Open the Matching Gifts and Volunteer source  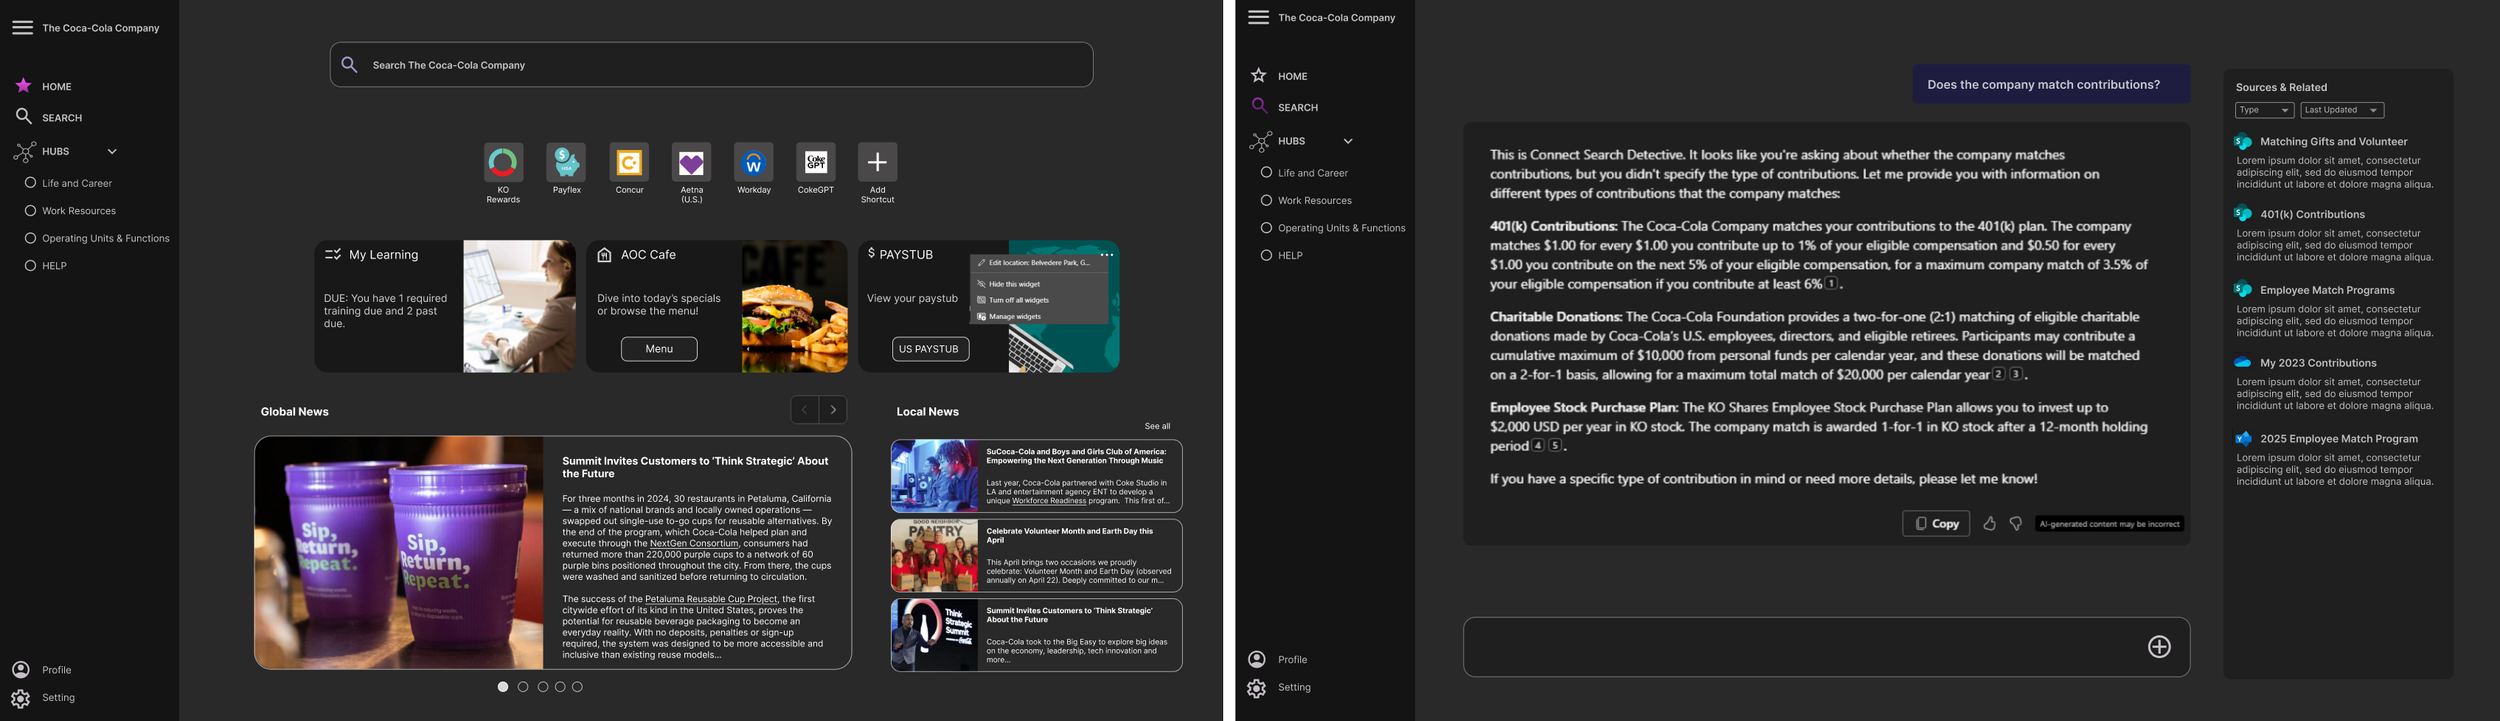[x=2333, y=142]
